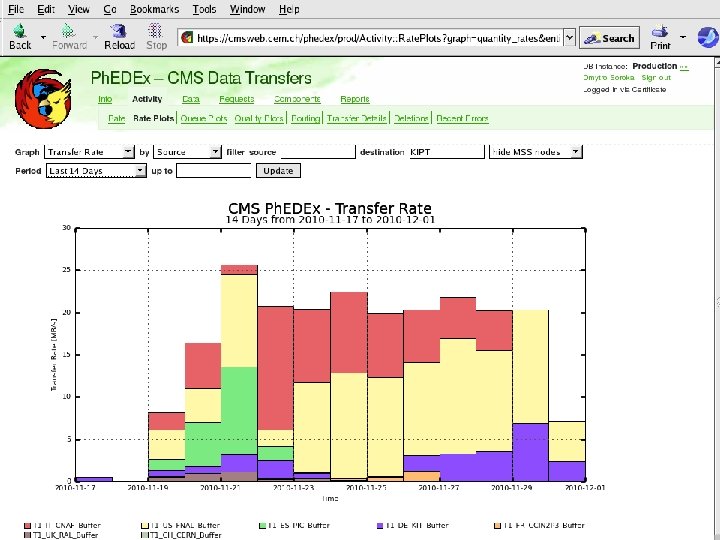Click the site icon in URL bar
This screenshot has width=720, height=540.
187,38
